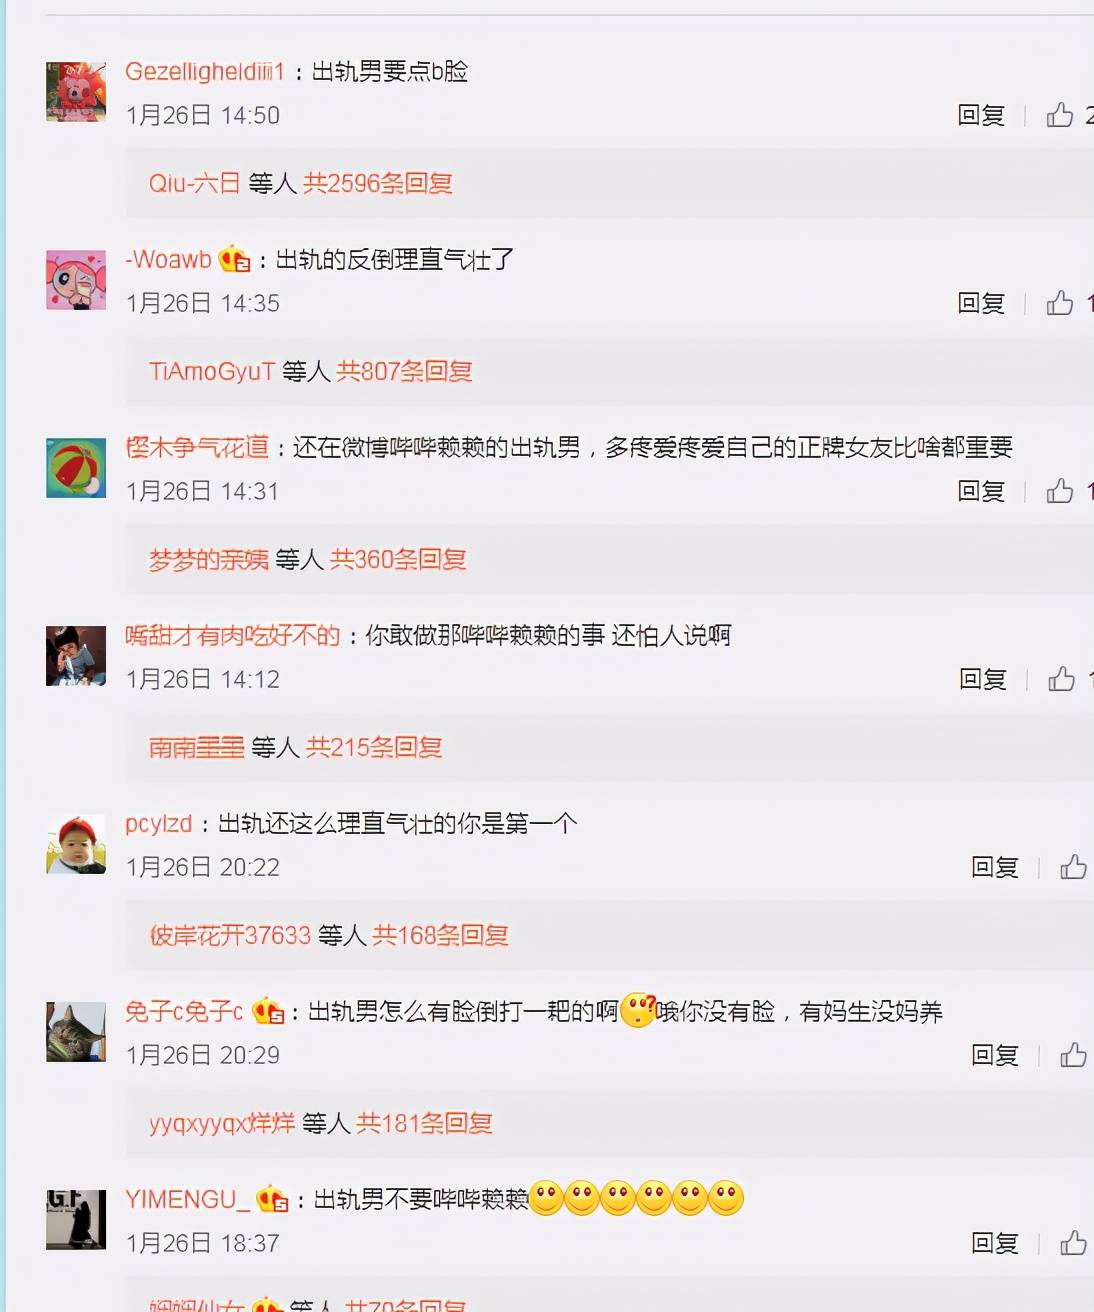Like the comment posted at 14:31

pos(1060,491)
